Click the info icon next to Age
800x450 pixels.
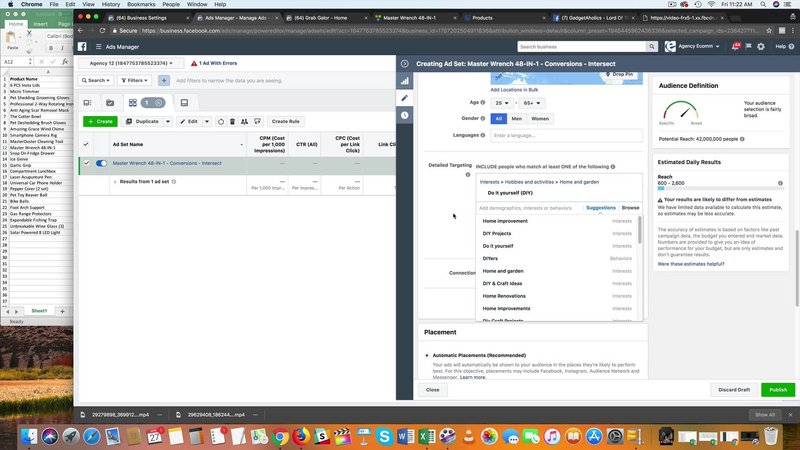483,103
